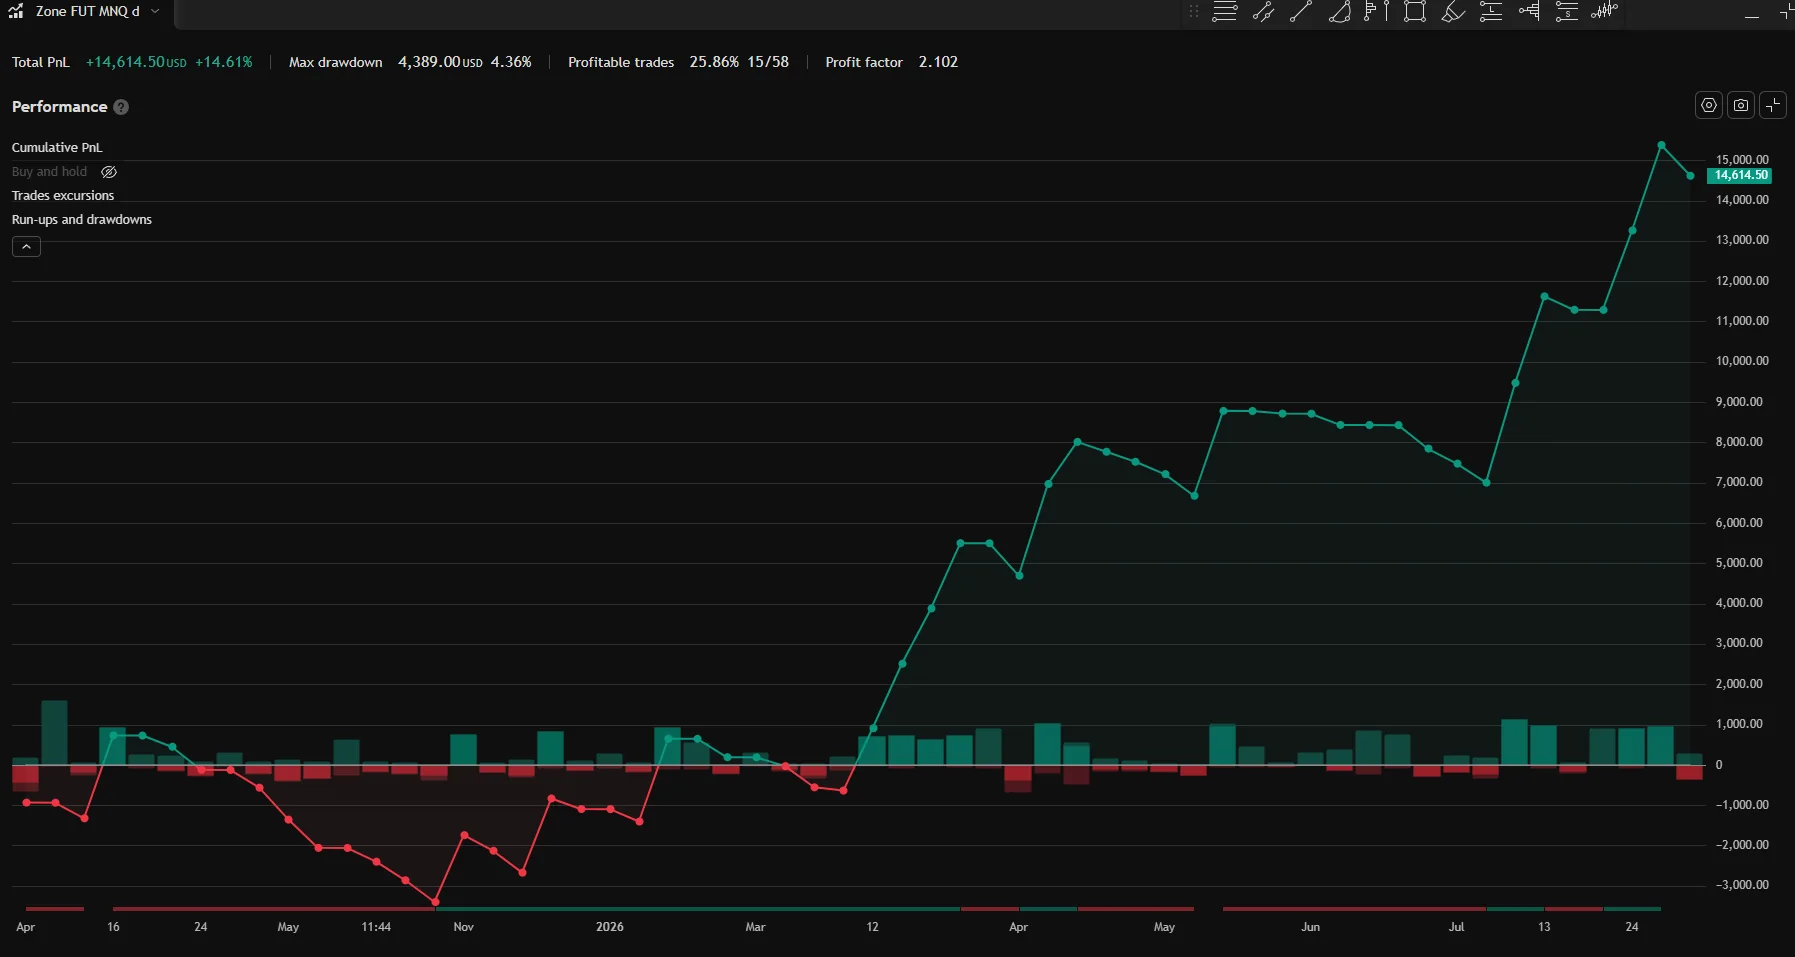Click the 10,000.00 y-axis label
The image size is (1795, 957).
[1742, 361]
